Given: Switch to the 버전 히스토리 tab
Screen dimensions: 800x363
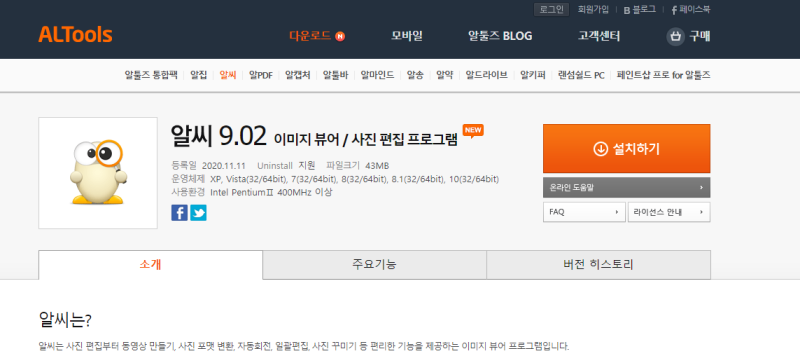Looking at the screenshot, I should click(598, 264).
